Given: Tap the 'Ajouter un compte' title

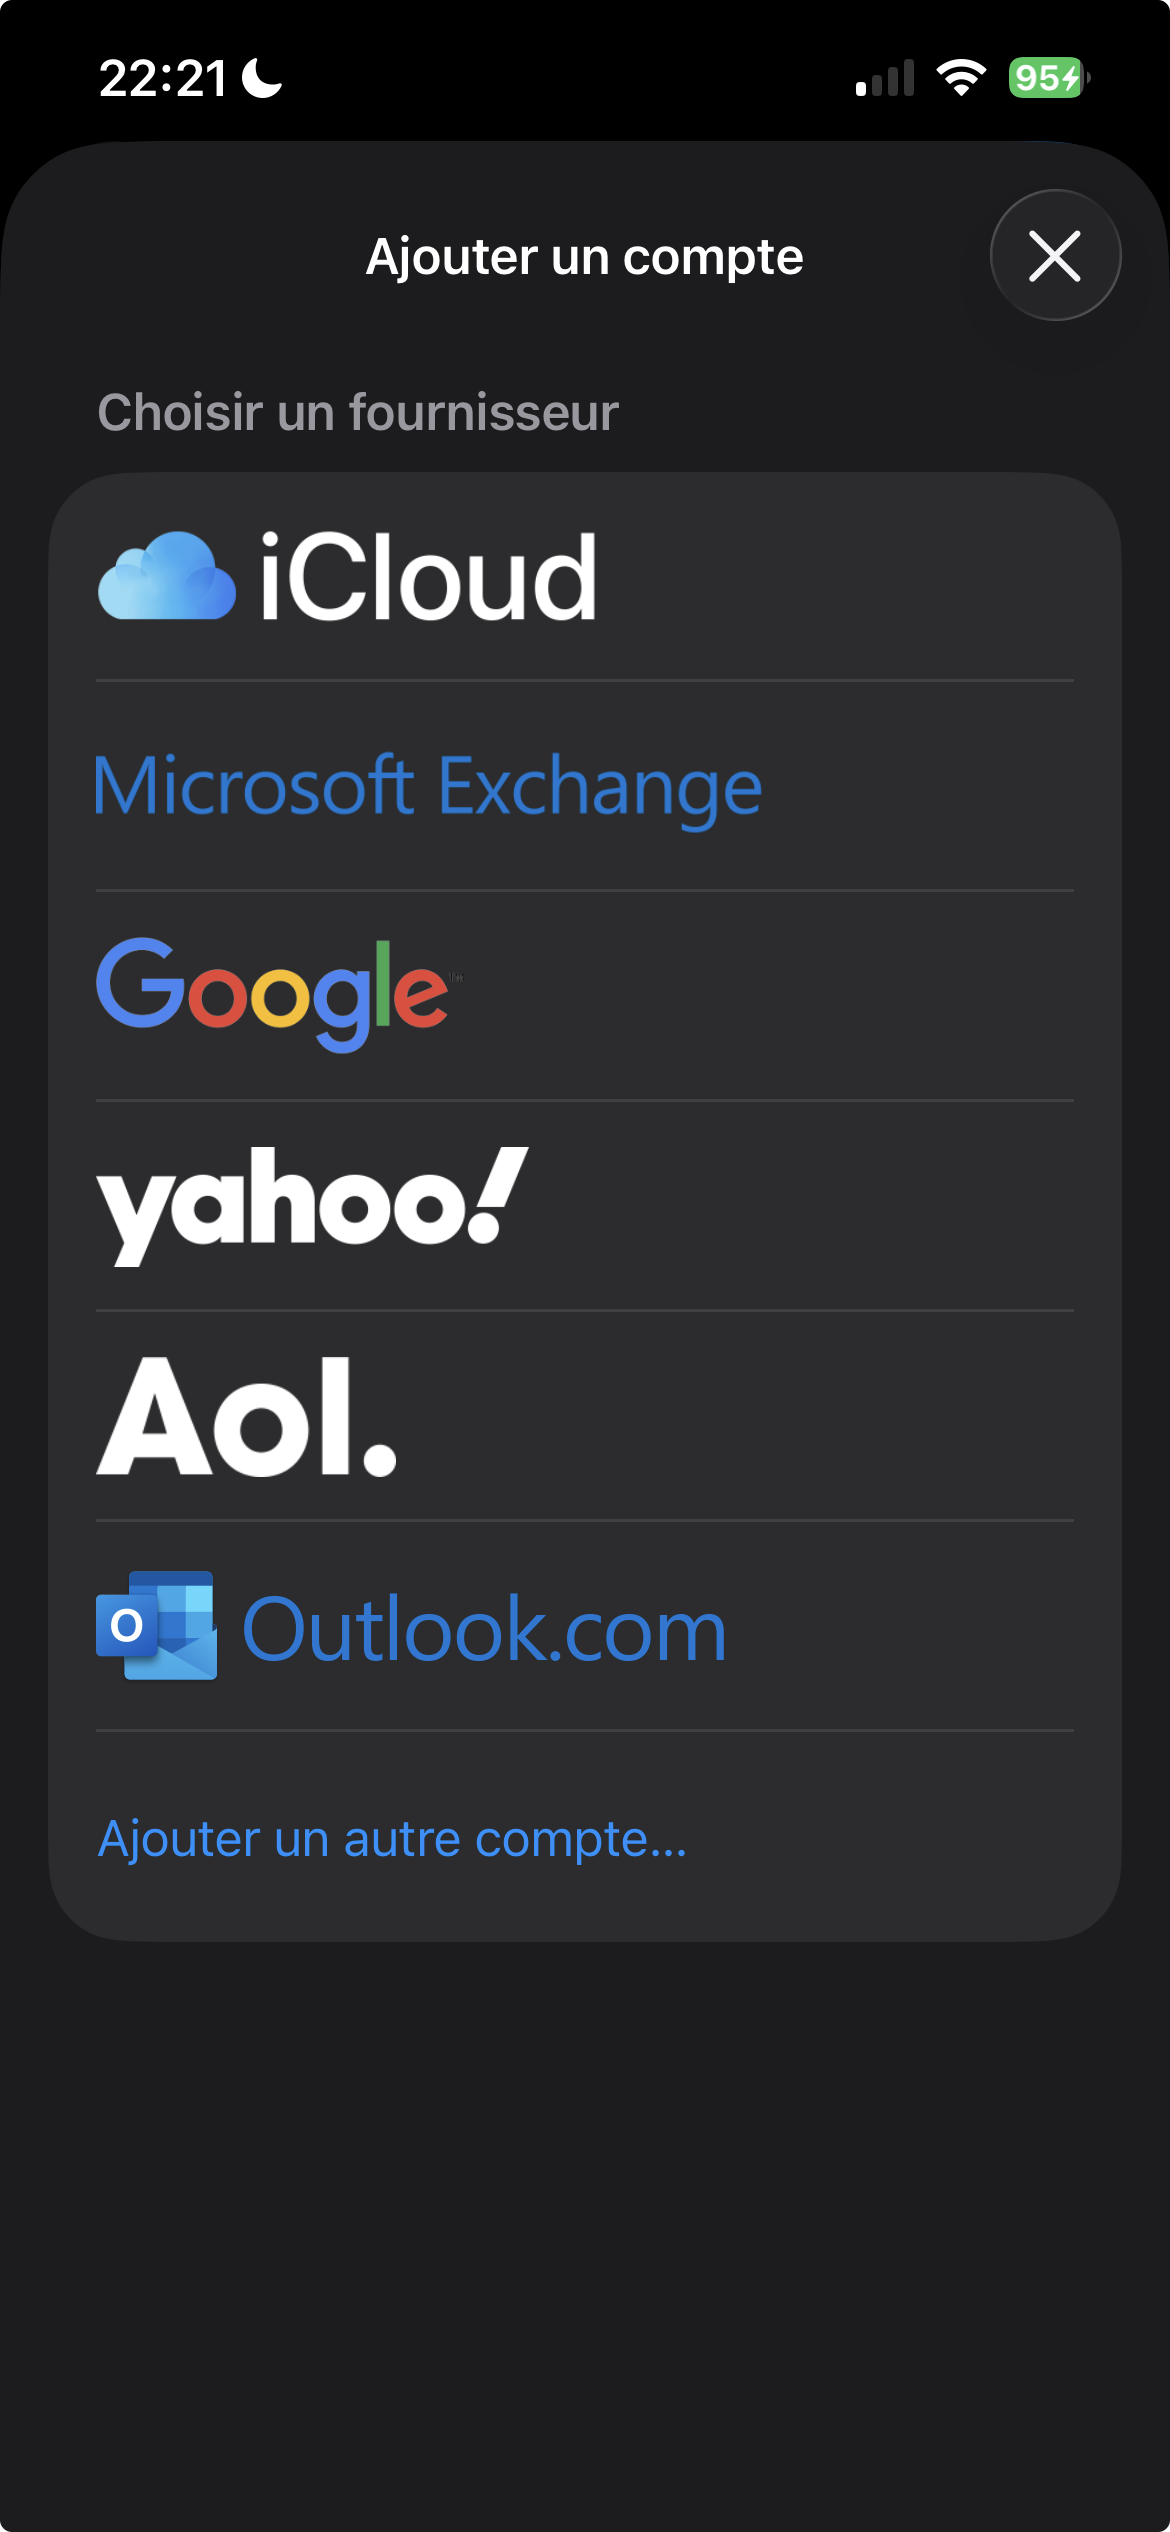Looking at the screenshot, I should click(584, 256).
